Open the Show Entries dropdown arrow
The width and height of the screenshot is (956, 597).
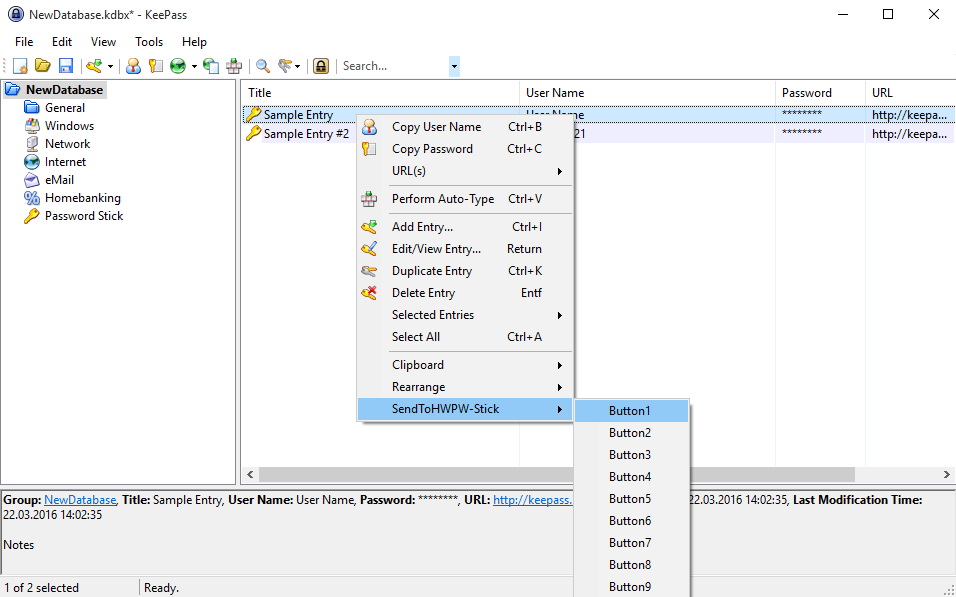pyautogui.click(x=298, y=66)
